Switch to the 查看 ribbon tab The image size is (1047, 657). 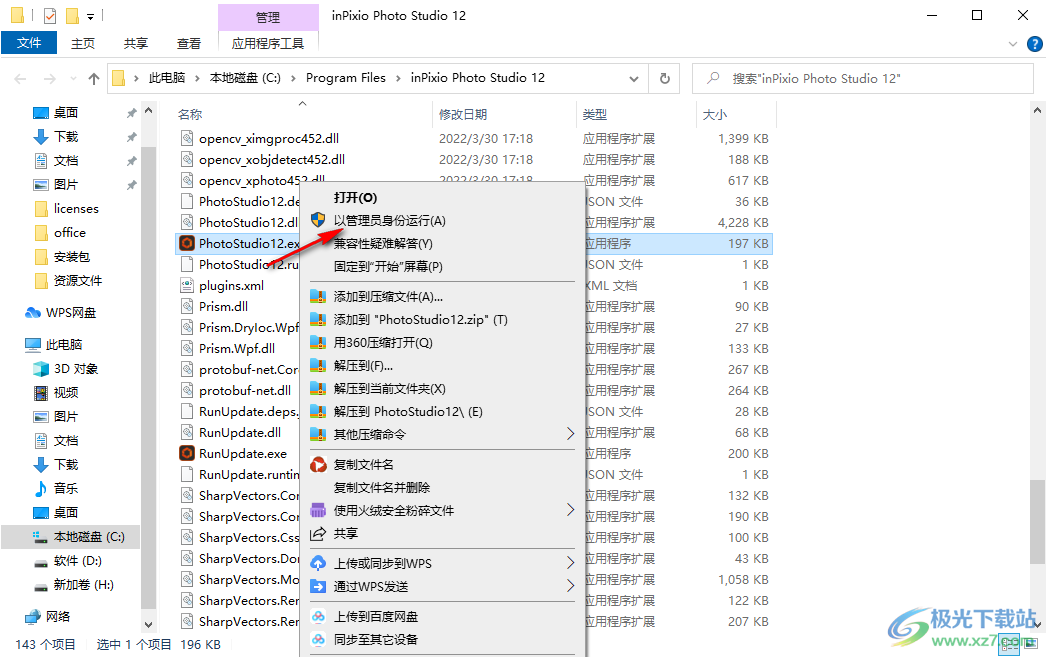pyautogui.click(x=189, y=43)
